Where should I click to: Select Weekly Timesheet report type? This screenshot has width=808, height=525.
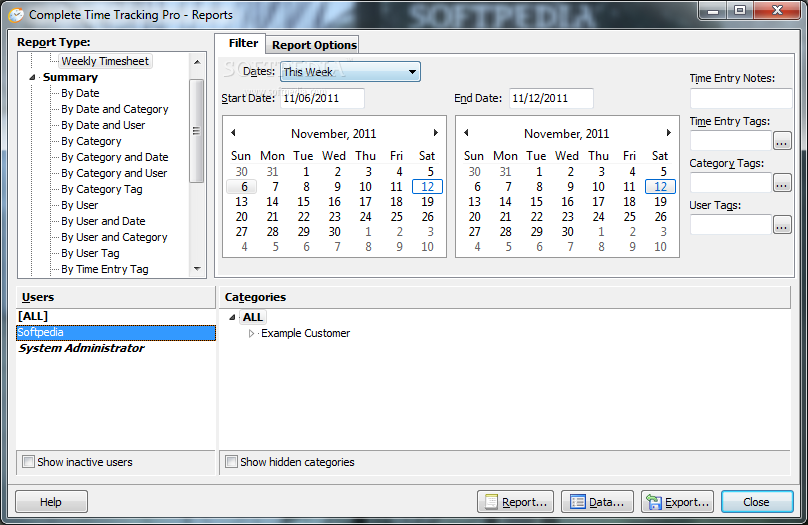(105, 61)
